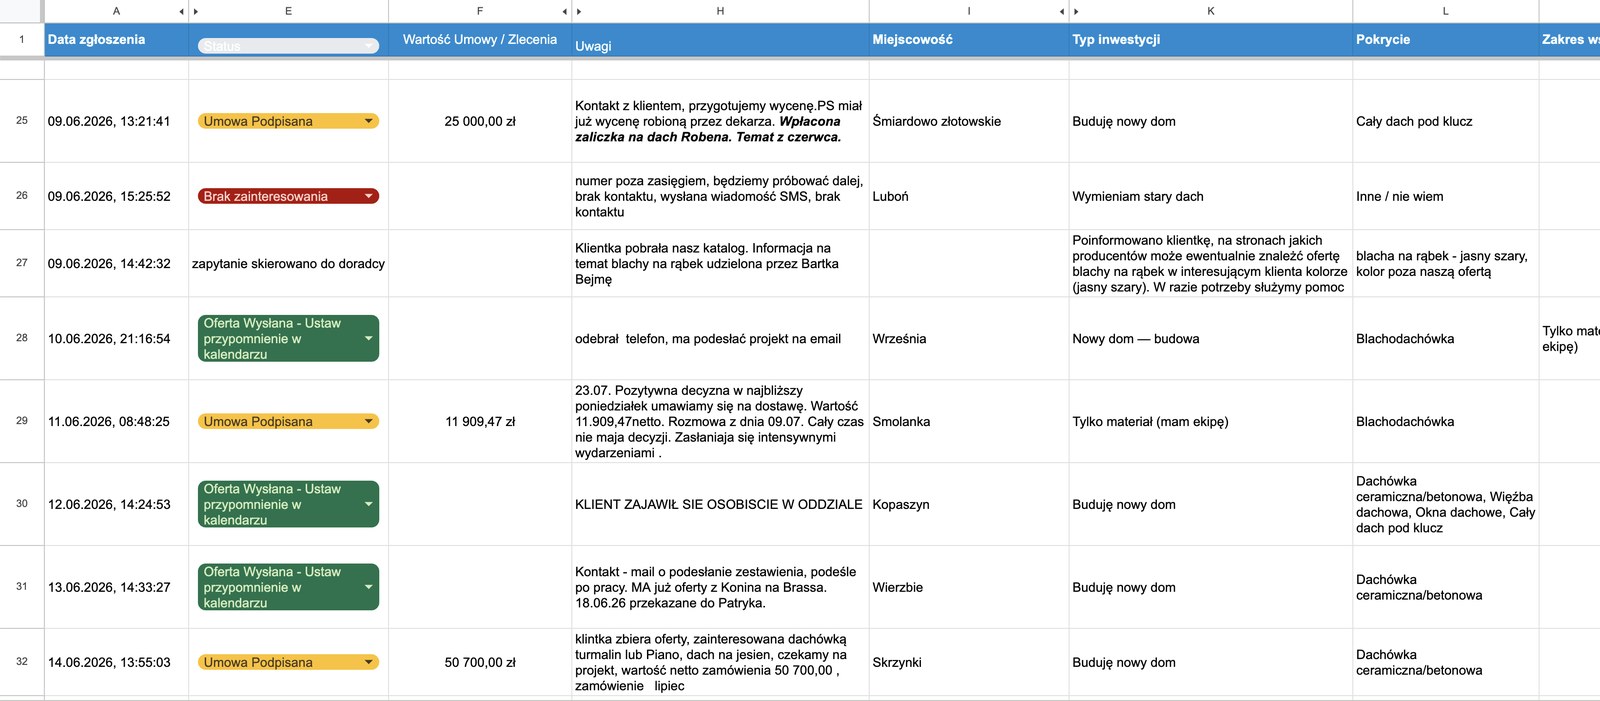Select date cell 14.06.2026, 13:55:03

click(116, 662)
